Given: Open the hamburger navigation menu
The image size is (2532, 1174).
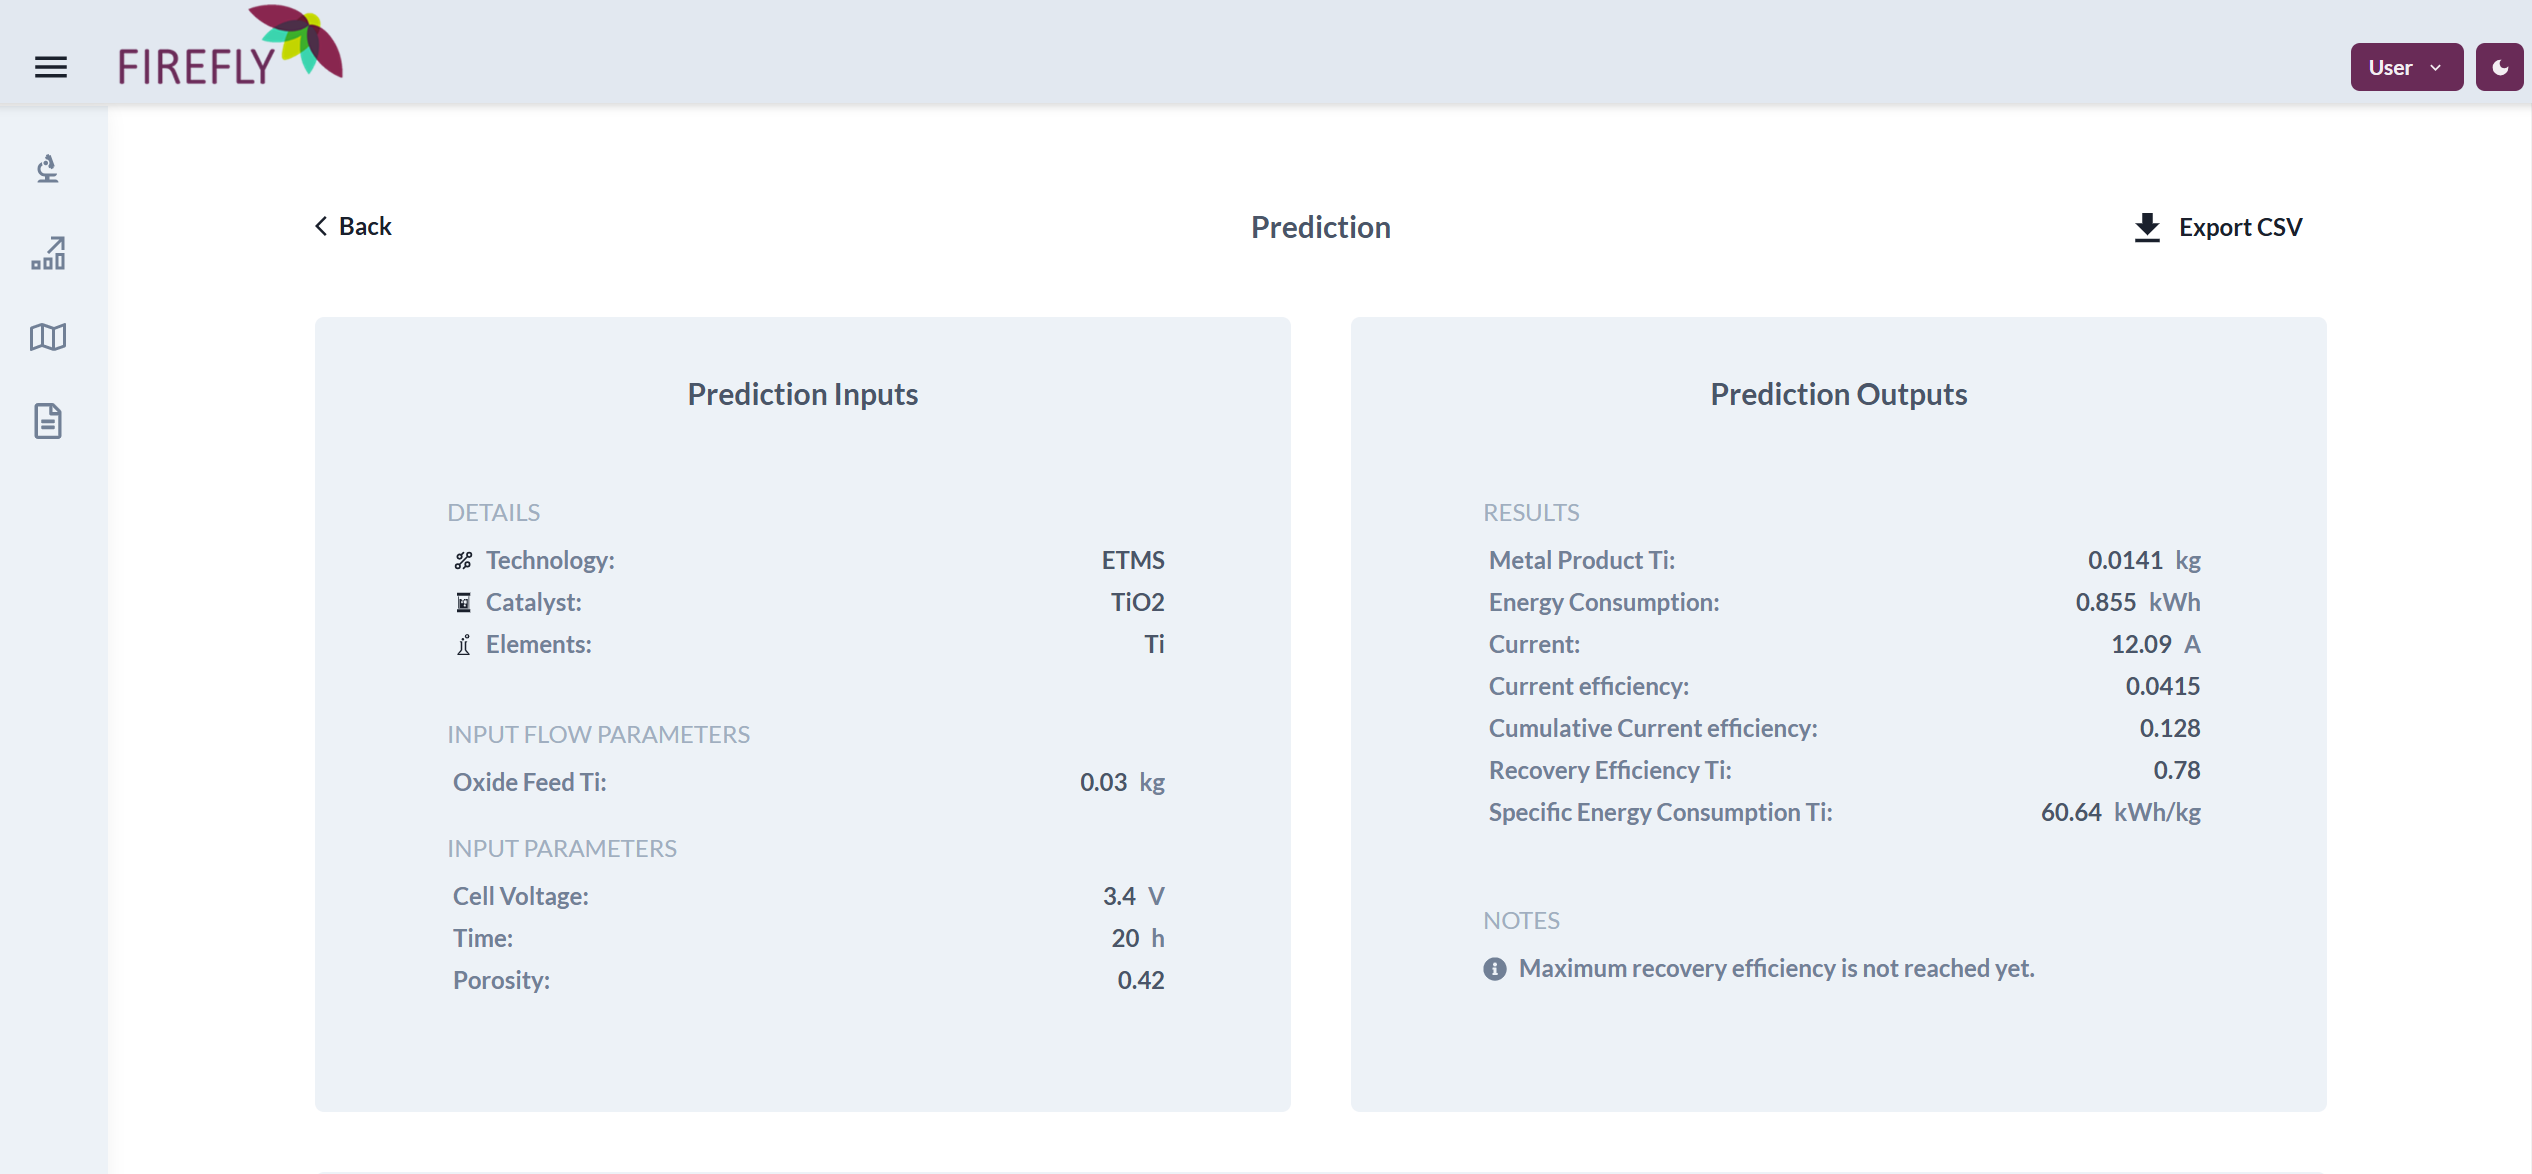Looking at the screenshot, I should point(51,67).
